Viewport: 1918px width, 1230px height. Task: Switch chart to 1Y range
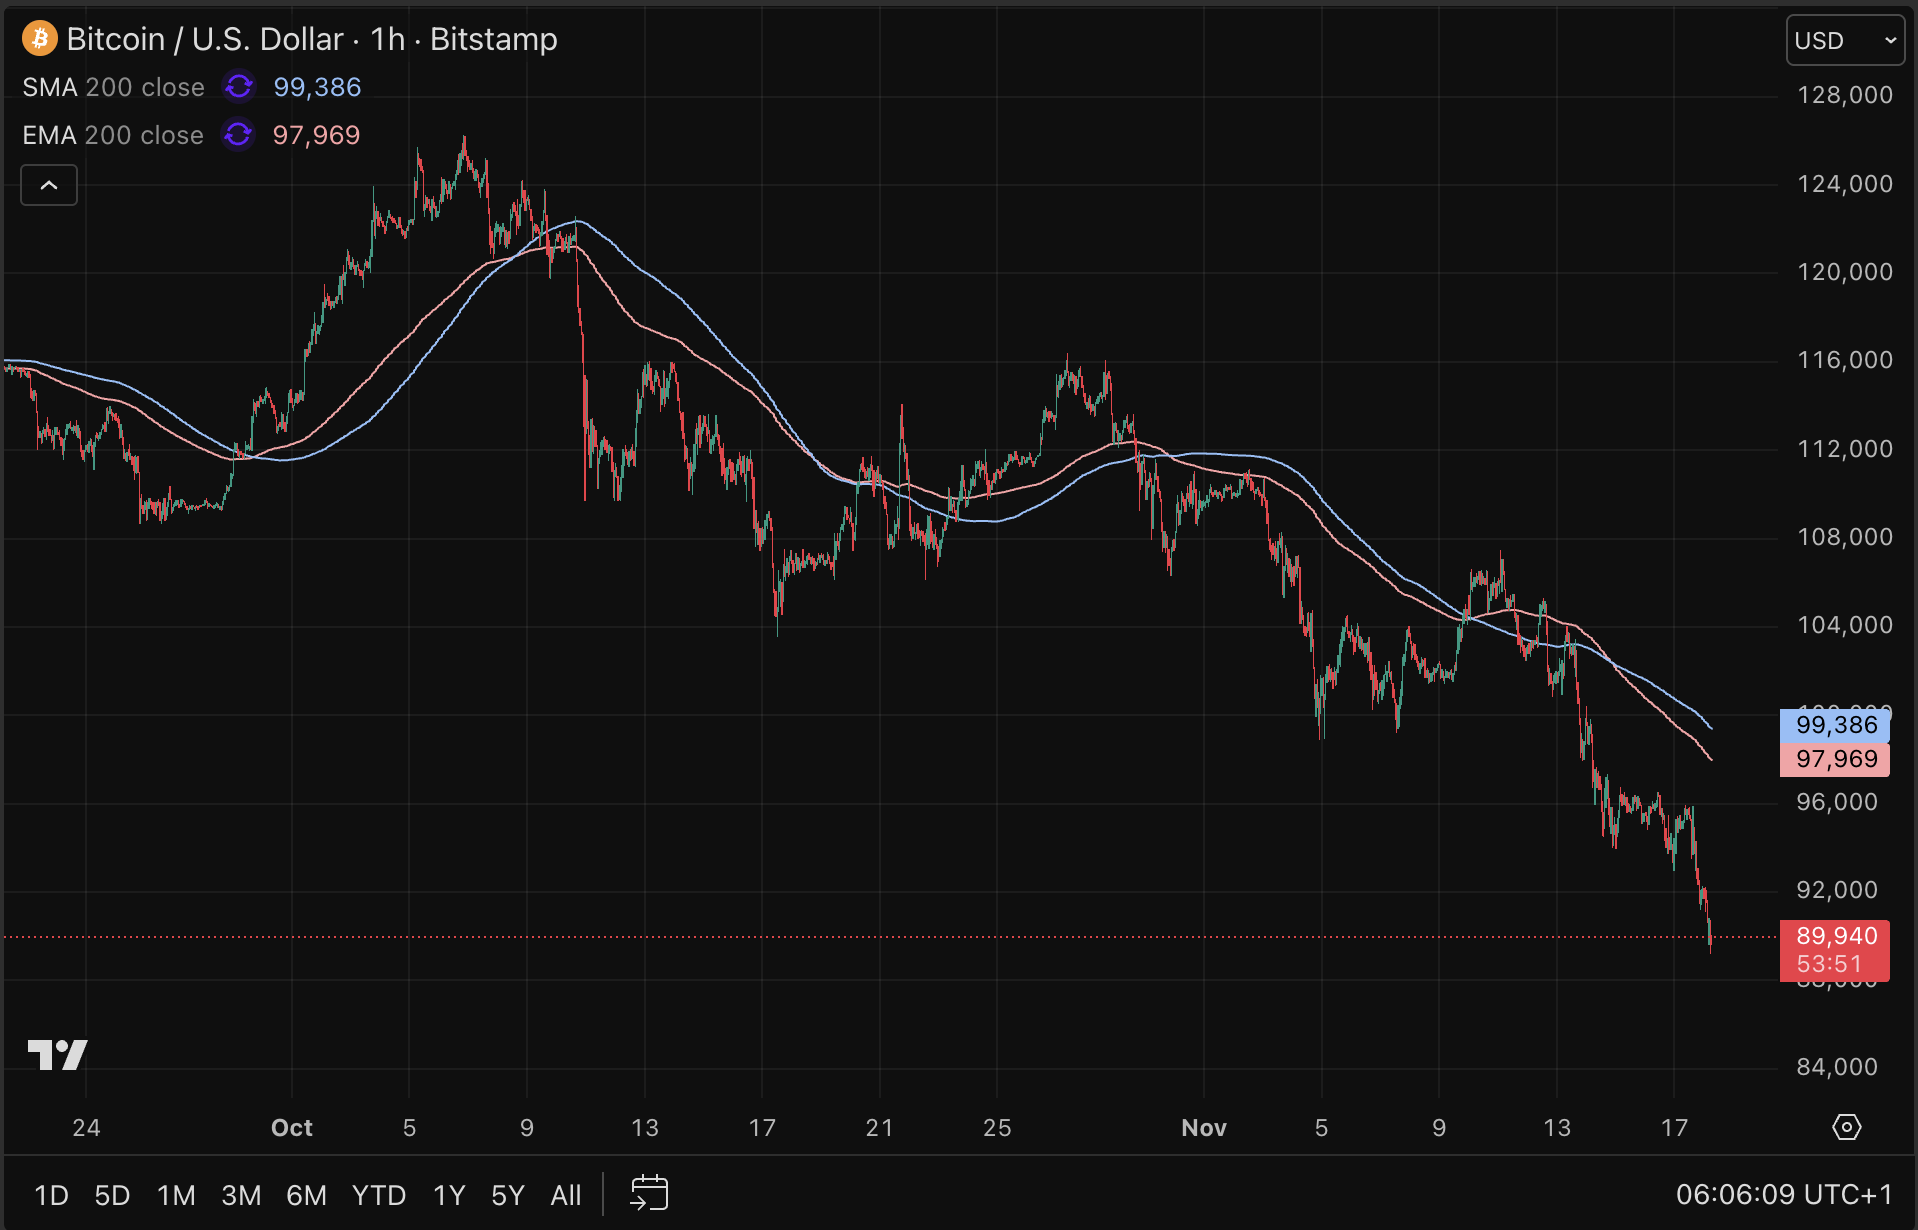449,1195
